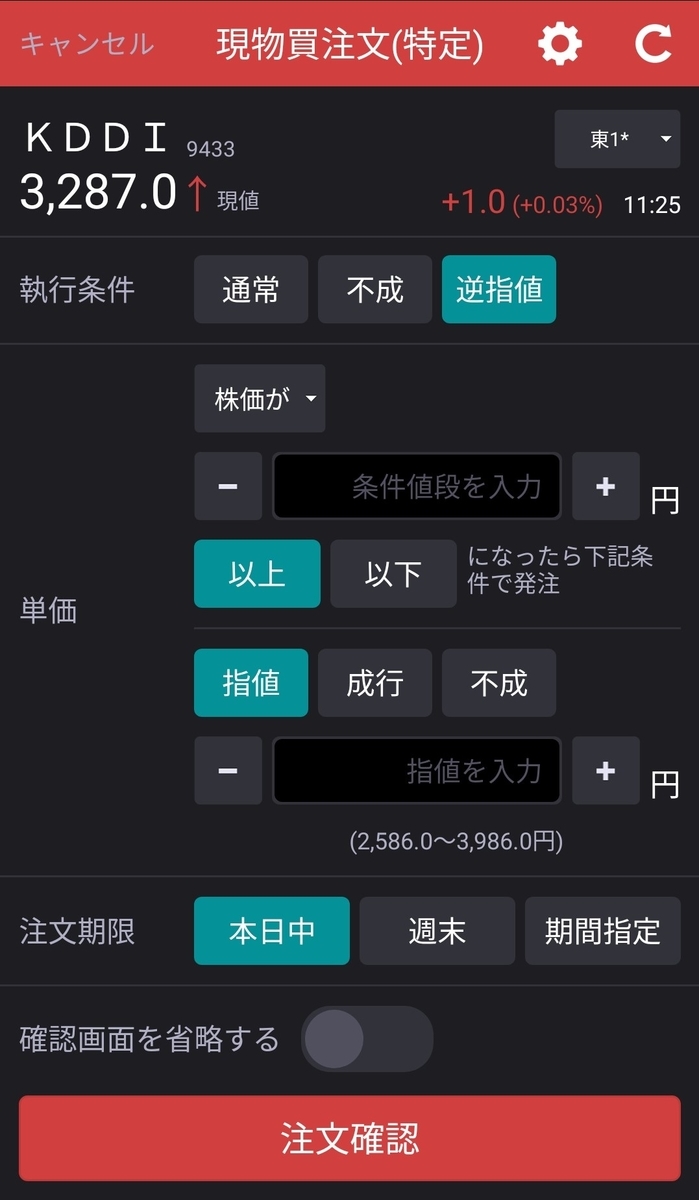Tap キャンセル to cancel the order
The width and height of the screenshot is (699, 1200).
(x=87, y=43)
